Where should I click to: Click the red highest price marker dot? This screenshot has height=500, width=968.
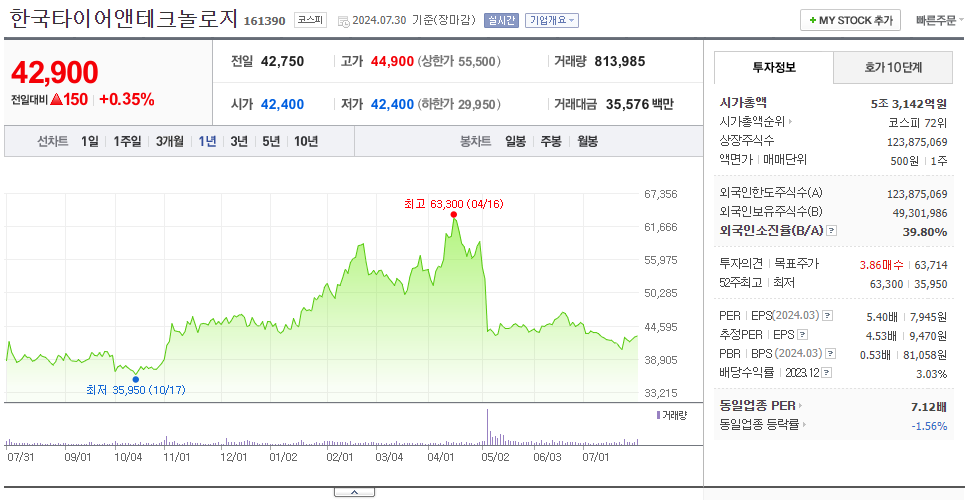click(454, 215)
